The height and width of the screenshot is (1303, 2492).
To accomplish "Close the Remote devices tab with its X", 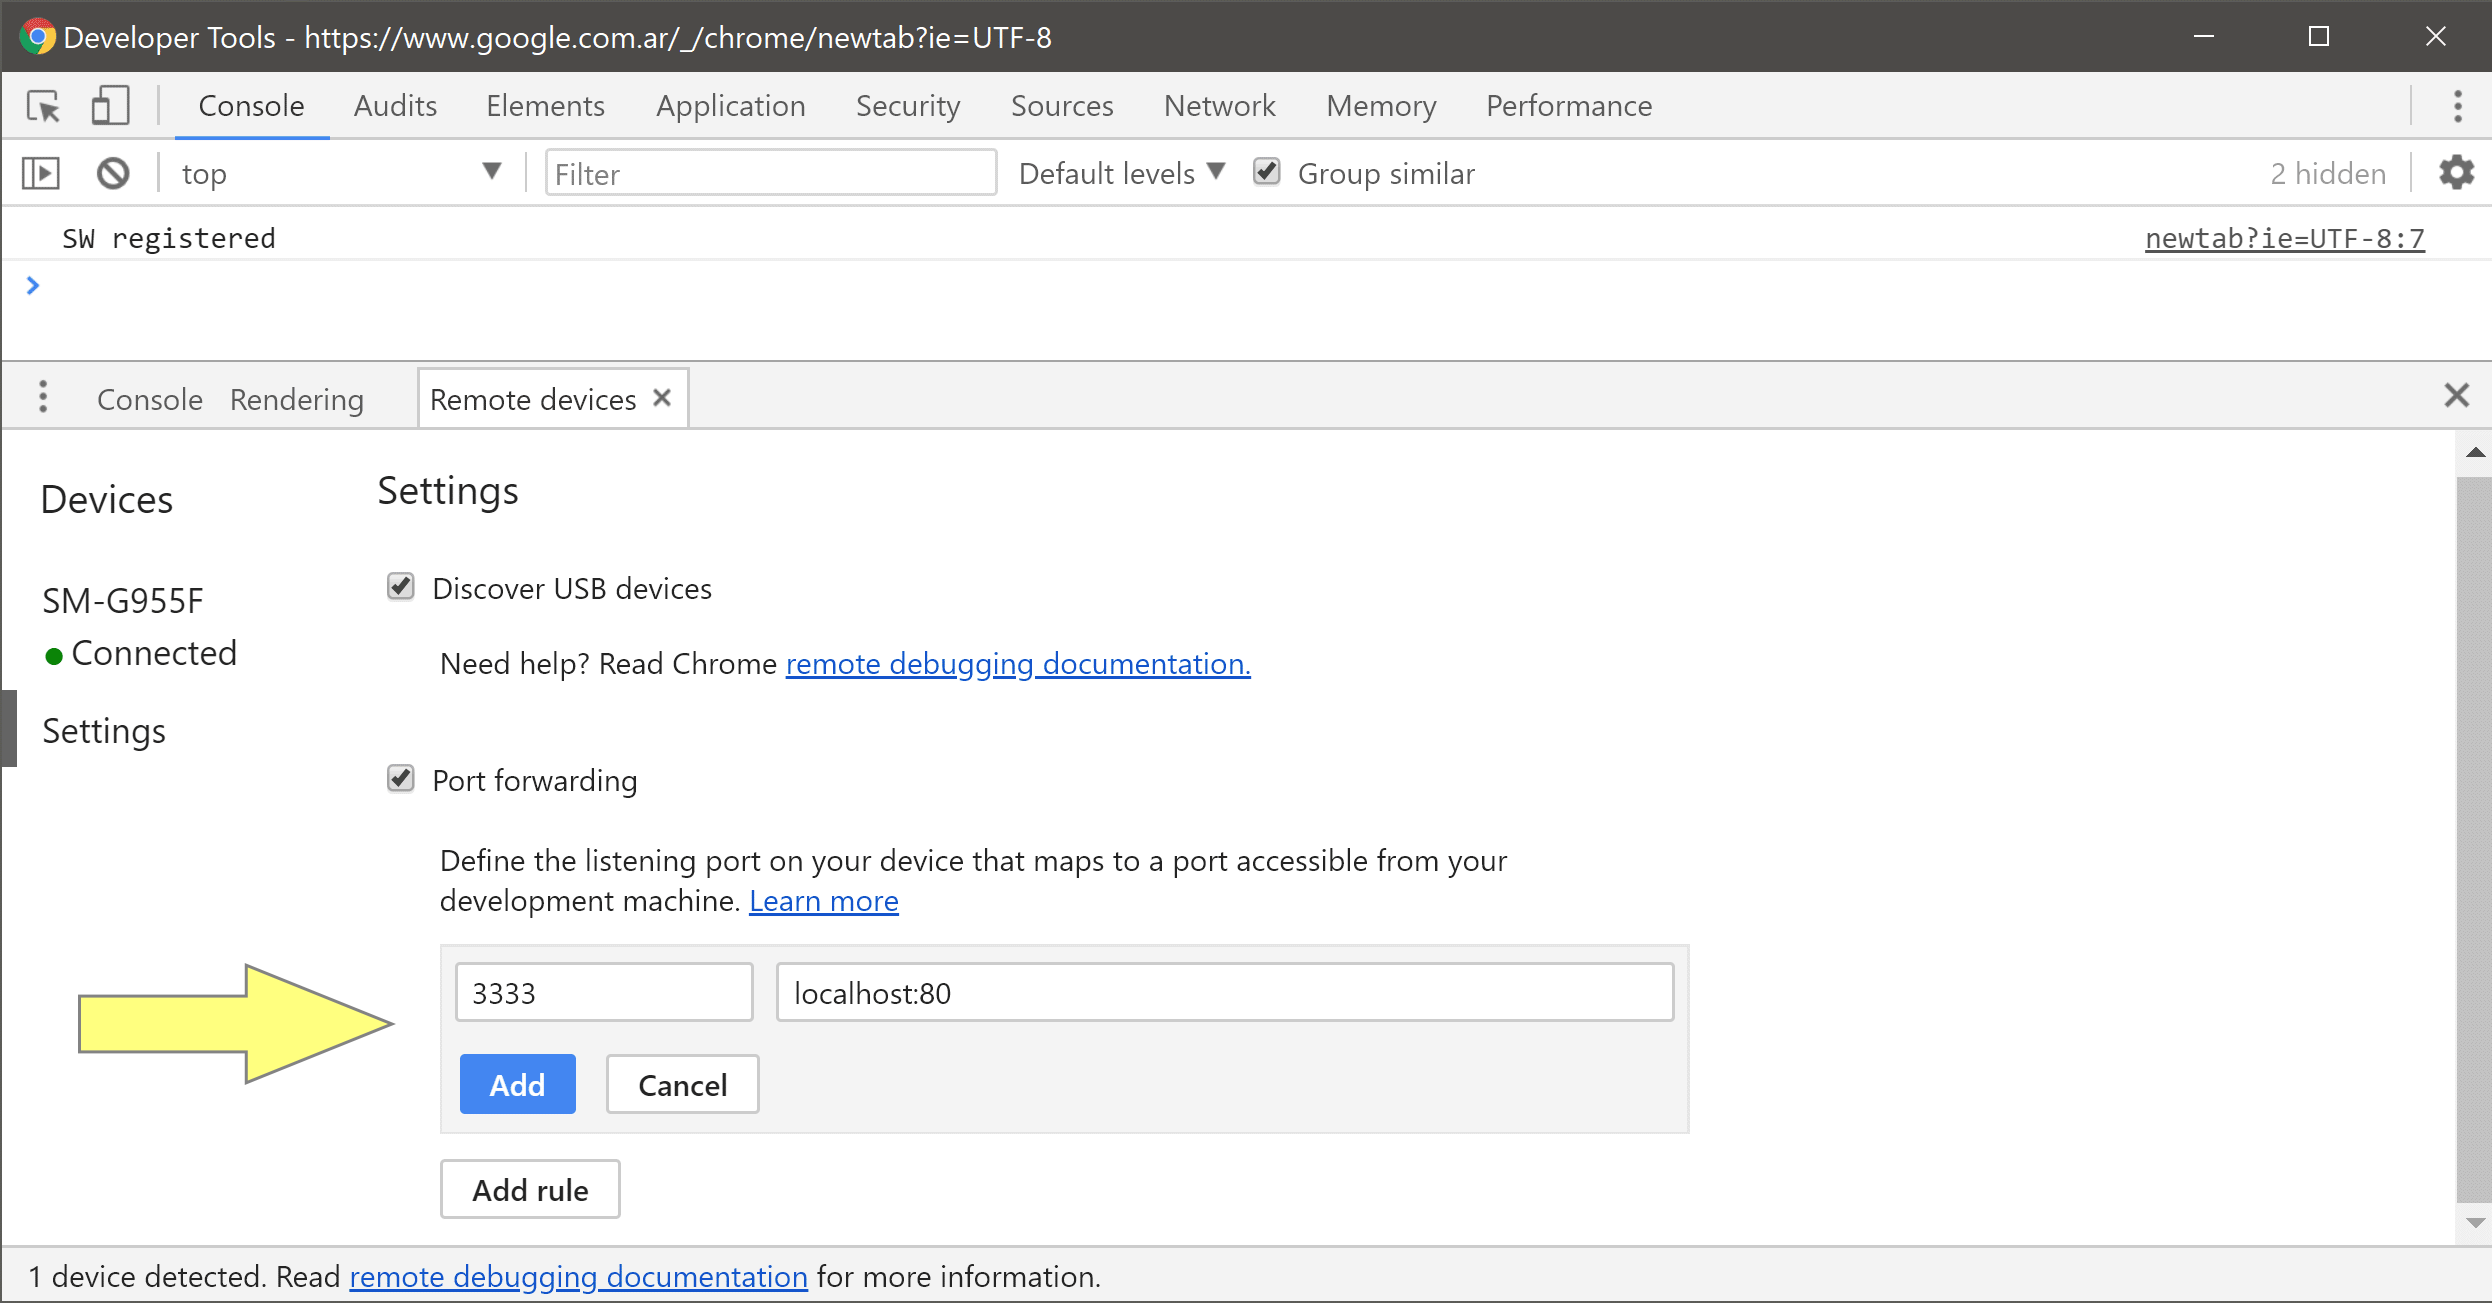I will (x=662, y=398).
